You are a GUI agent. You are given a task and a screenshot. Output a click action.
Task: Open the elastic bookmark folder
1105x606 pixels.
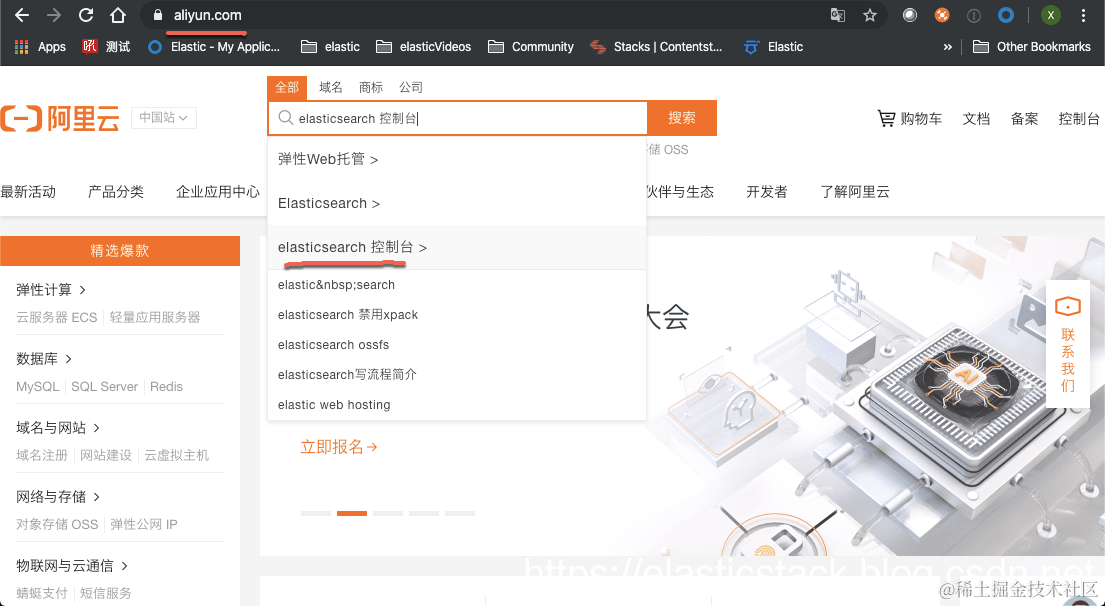[330, 47]
